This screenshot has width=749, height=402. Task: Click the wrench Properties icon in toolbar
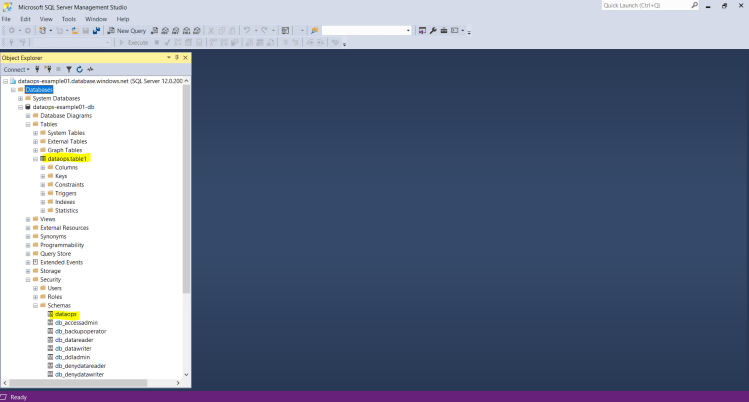(x=433, y=30)
